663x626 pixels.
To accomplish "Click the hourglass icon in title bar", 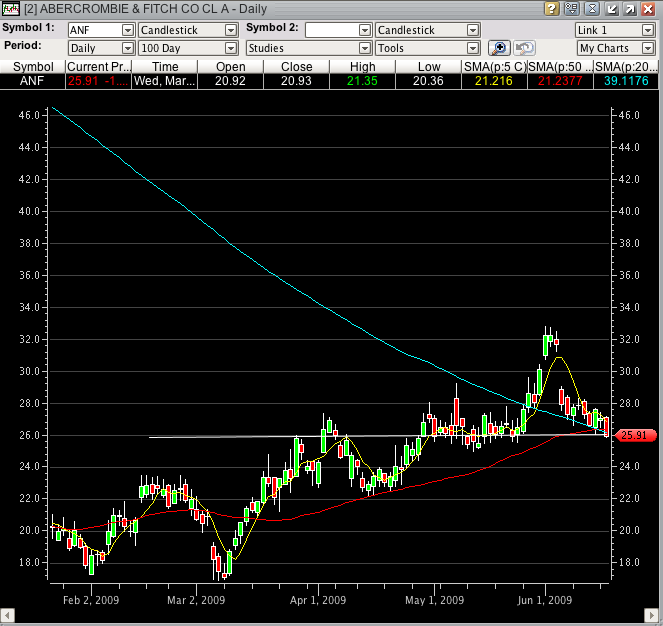I will (590, 9).
